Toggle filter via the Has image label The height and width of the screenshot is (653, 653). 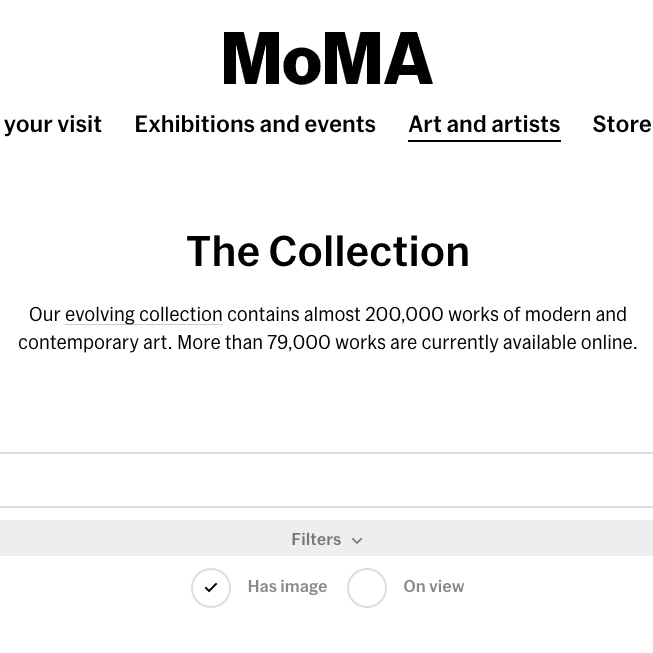click(287, 587)
